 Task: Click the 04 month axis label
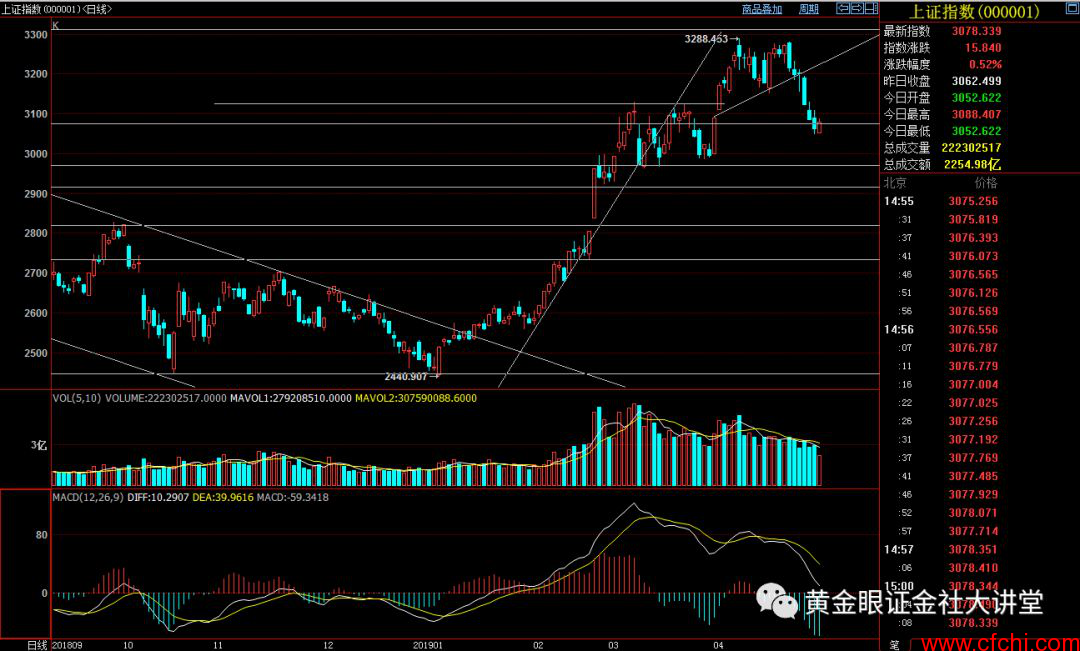pos(718,645)
